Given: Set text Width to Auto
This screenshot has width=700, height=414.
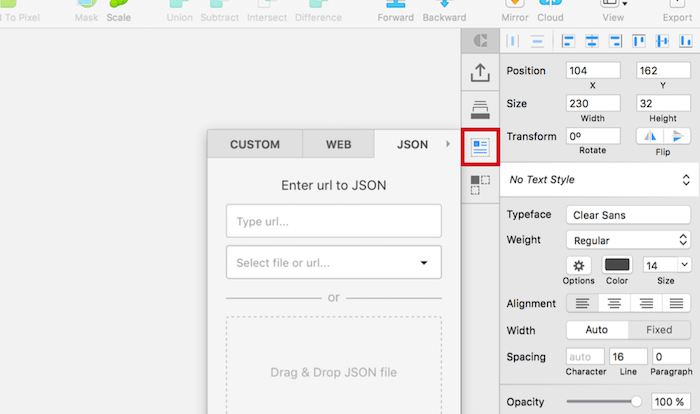Looking at the screenshot, I should tap(597, 330).
